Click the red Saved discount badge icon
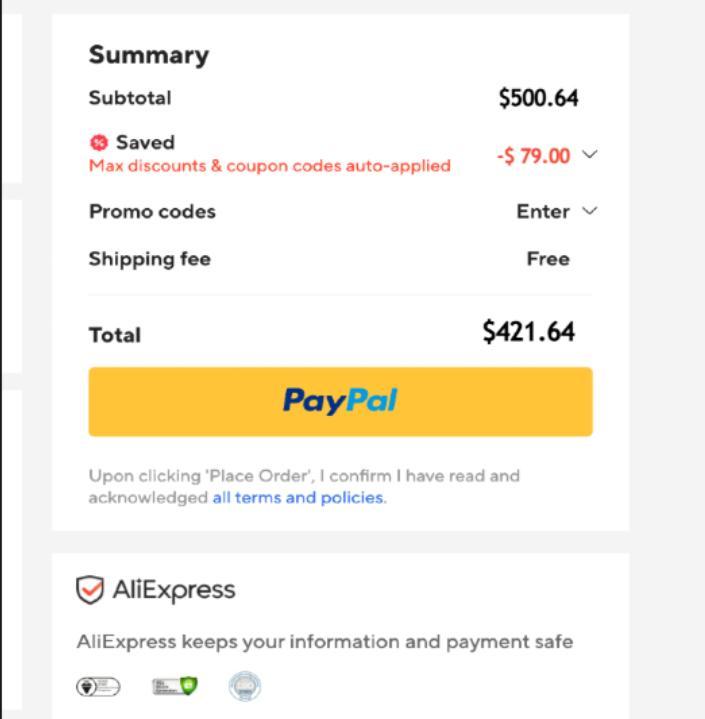705x719 pixels. (98, 143)
